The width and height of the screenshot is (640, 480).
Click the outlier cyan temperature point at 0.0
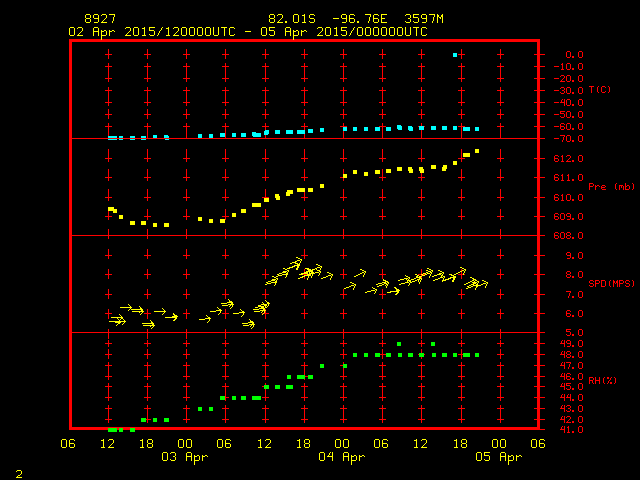point(455,55)
